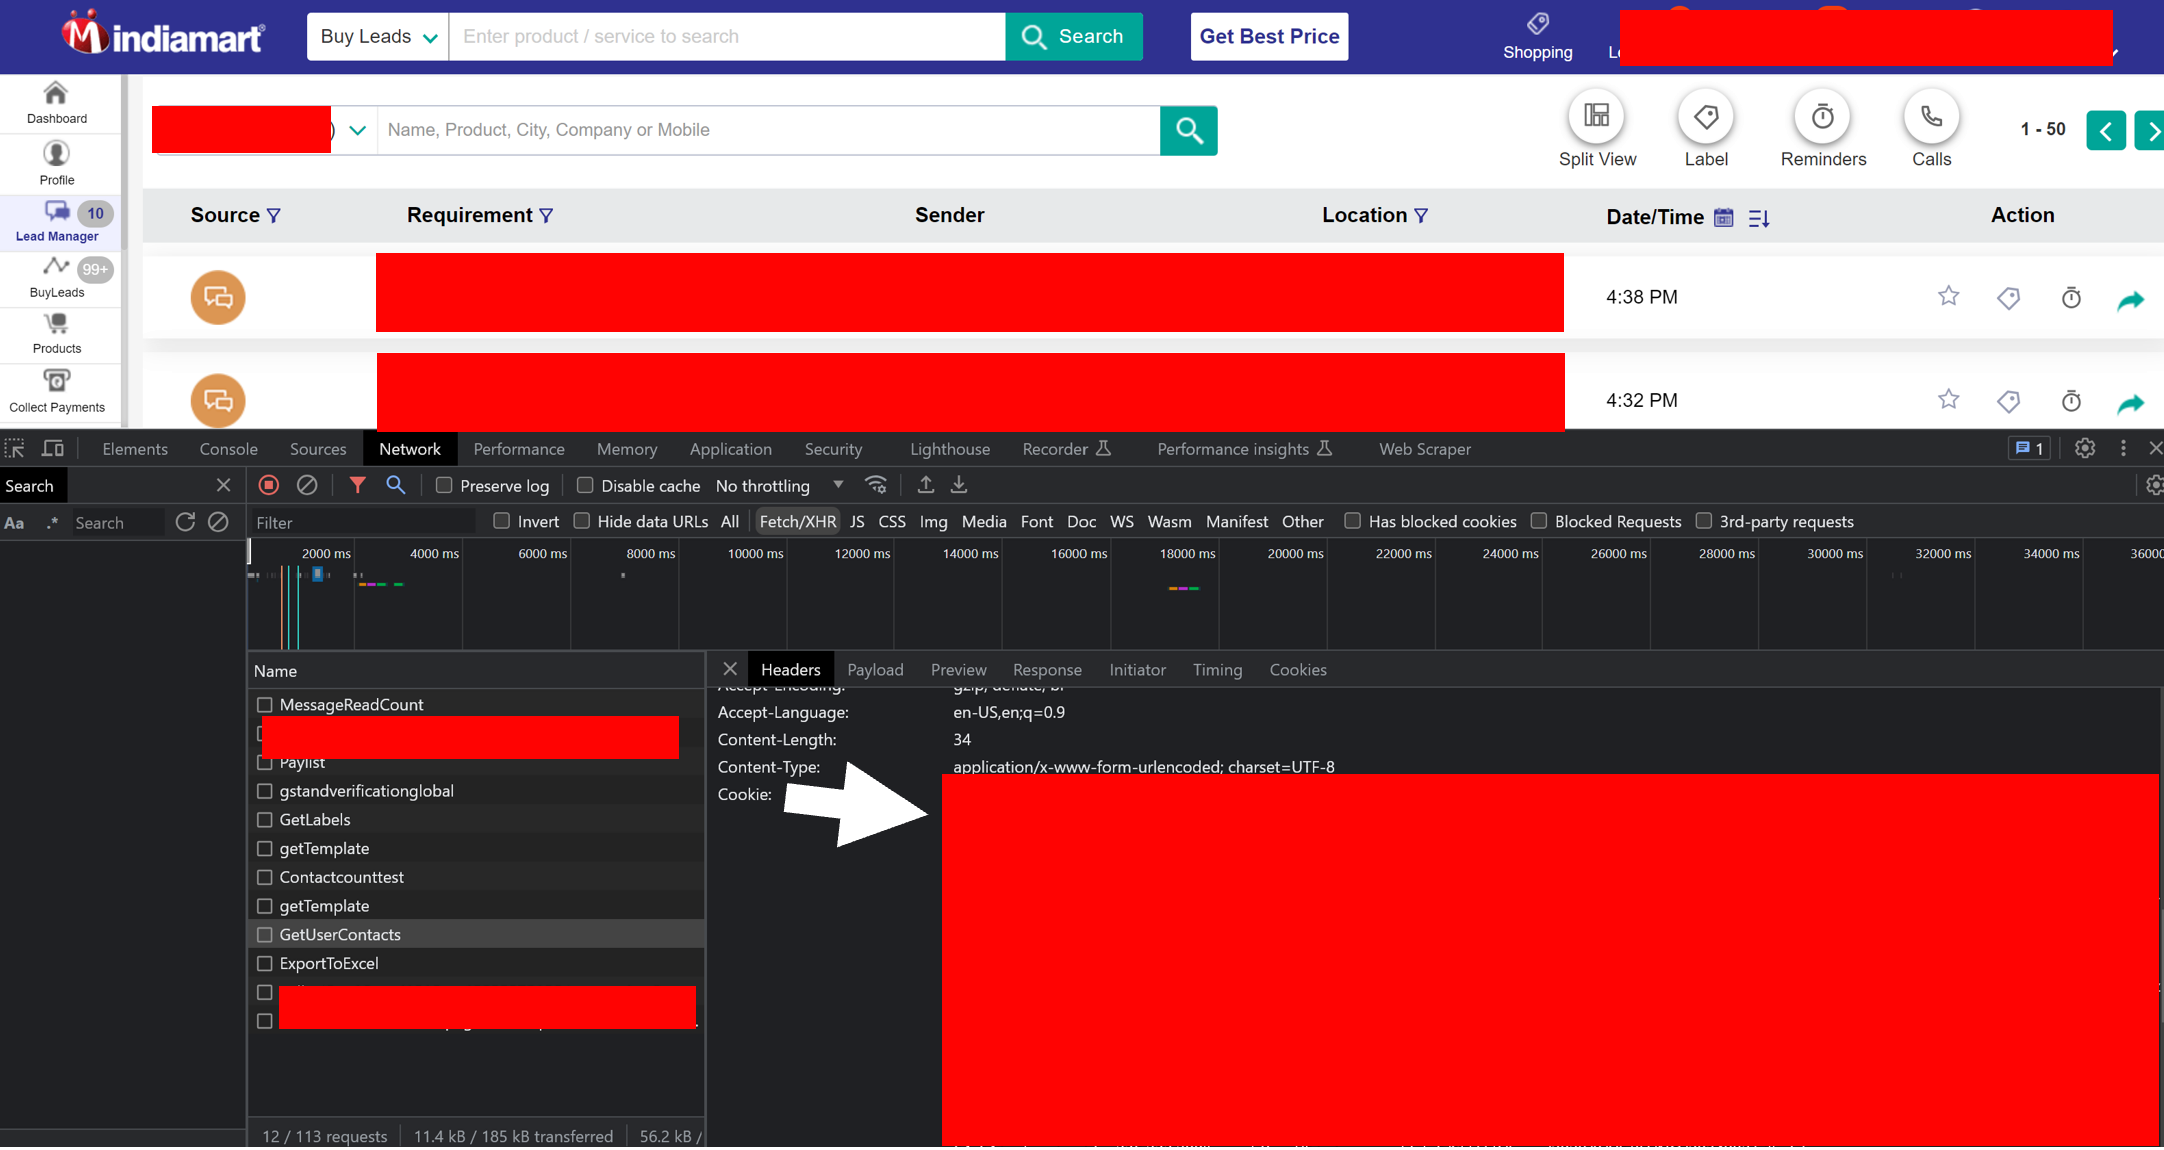Expand the Buy Leads dropdown
The image size is (2164, 1150).
[377, 36]
